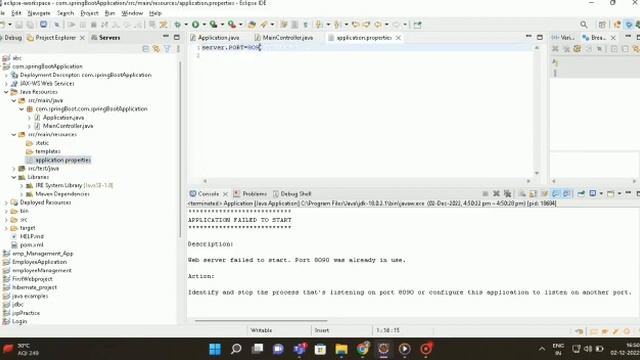Collapse the Java Resources tree node
This screenshot has height=360, width=640.
pos(6,92)
